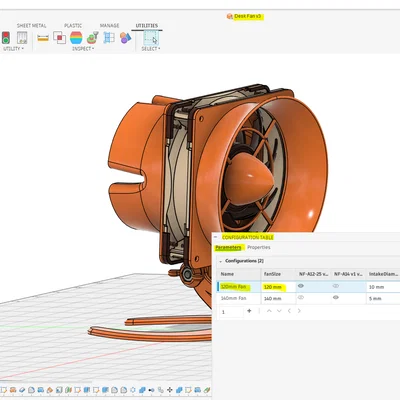Move column left with left arrow
The image size is (400, 400).
point(289,311)
